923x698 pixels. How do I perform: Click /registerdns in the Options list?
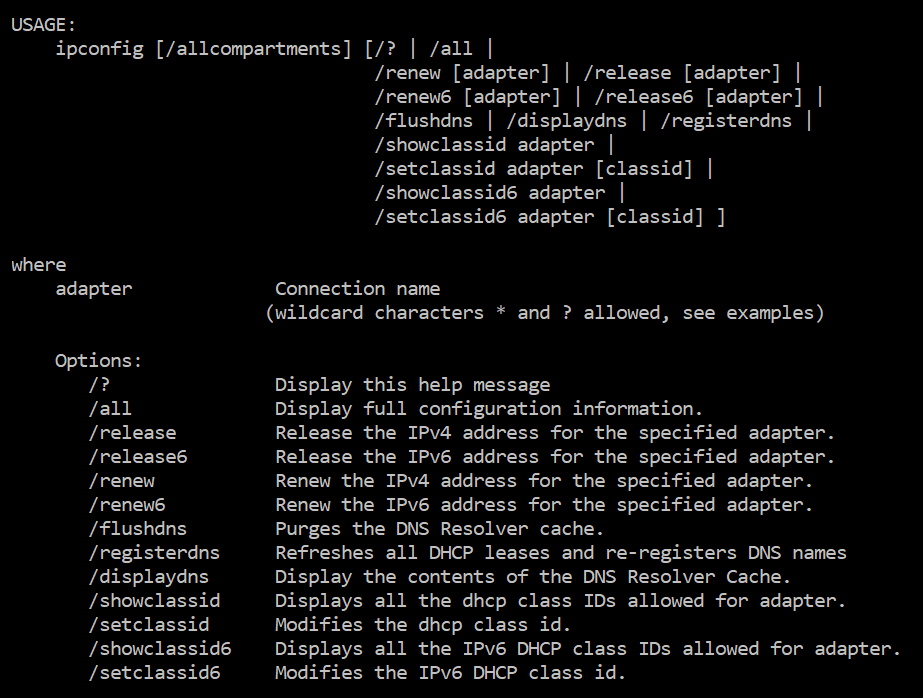pyautogui.click(x=153, y=553)
